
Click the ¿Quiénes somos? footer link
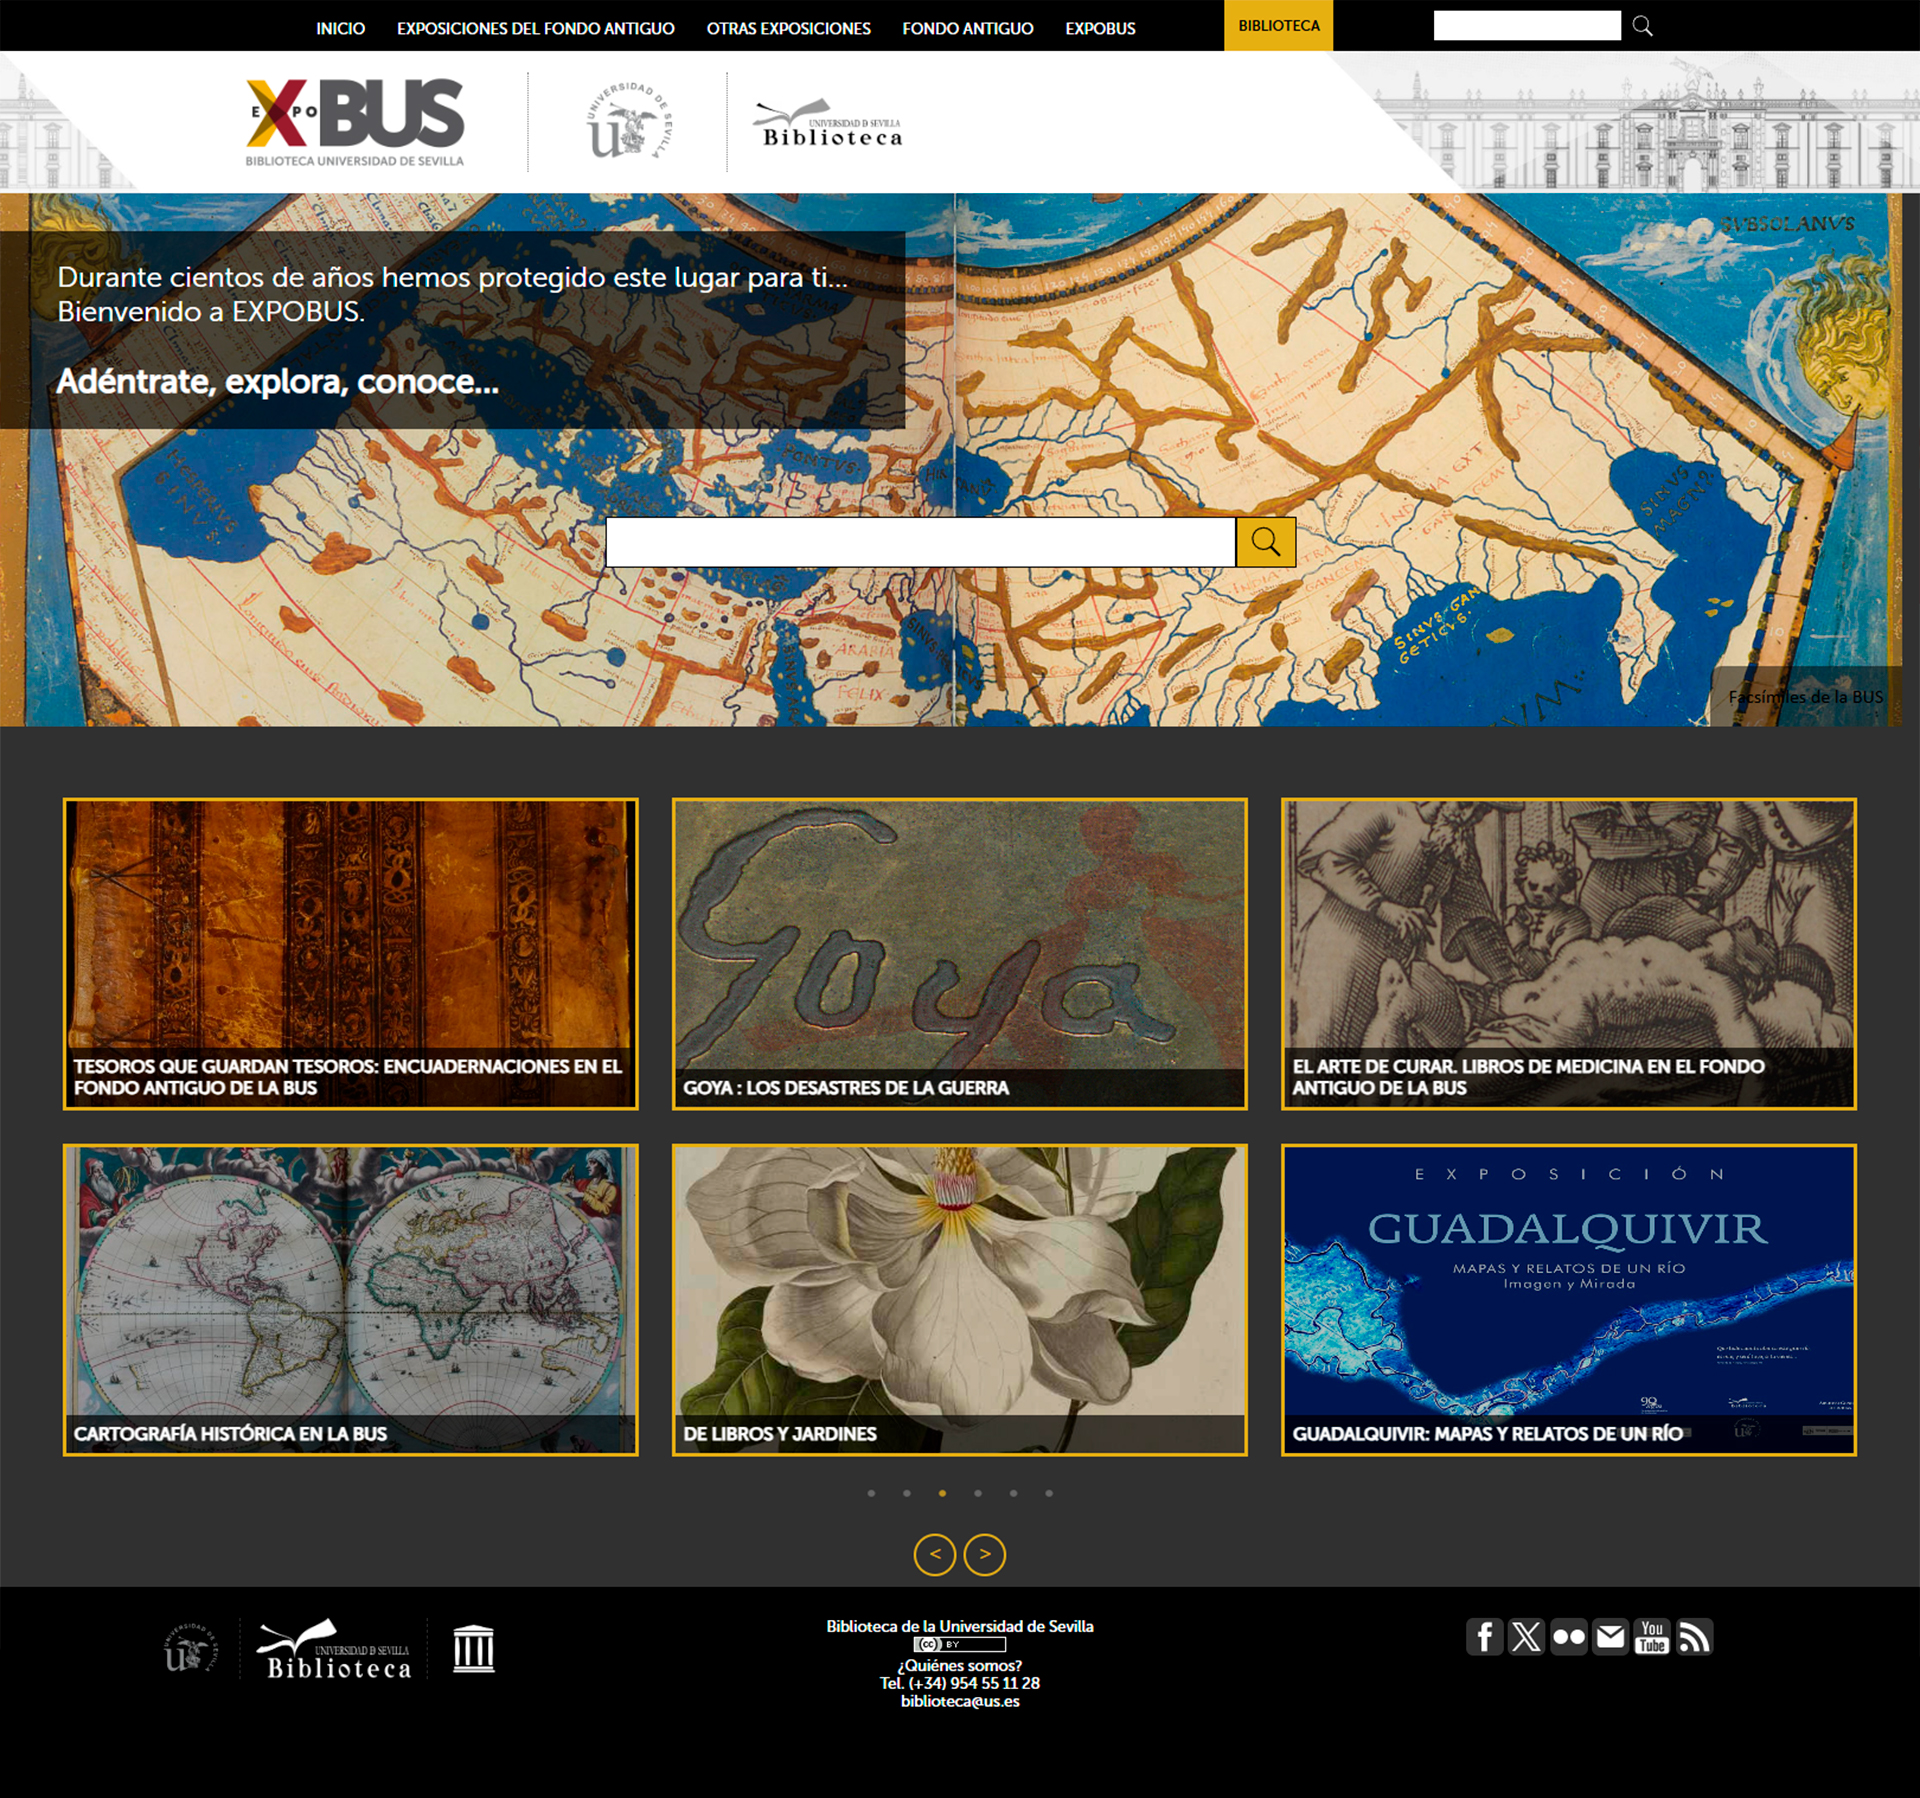pos(959,1665)
